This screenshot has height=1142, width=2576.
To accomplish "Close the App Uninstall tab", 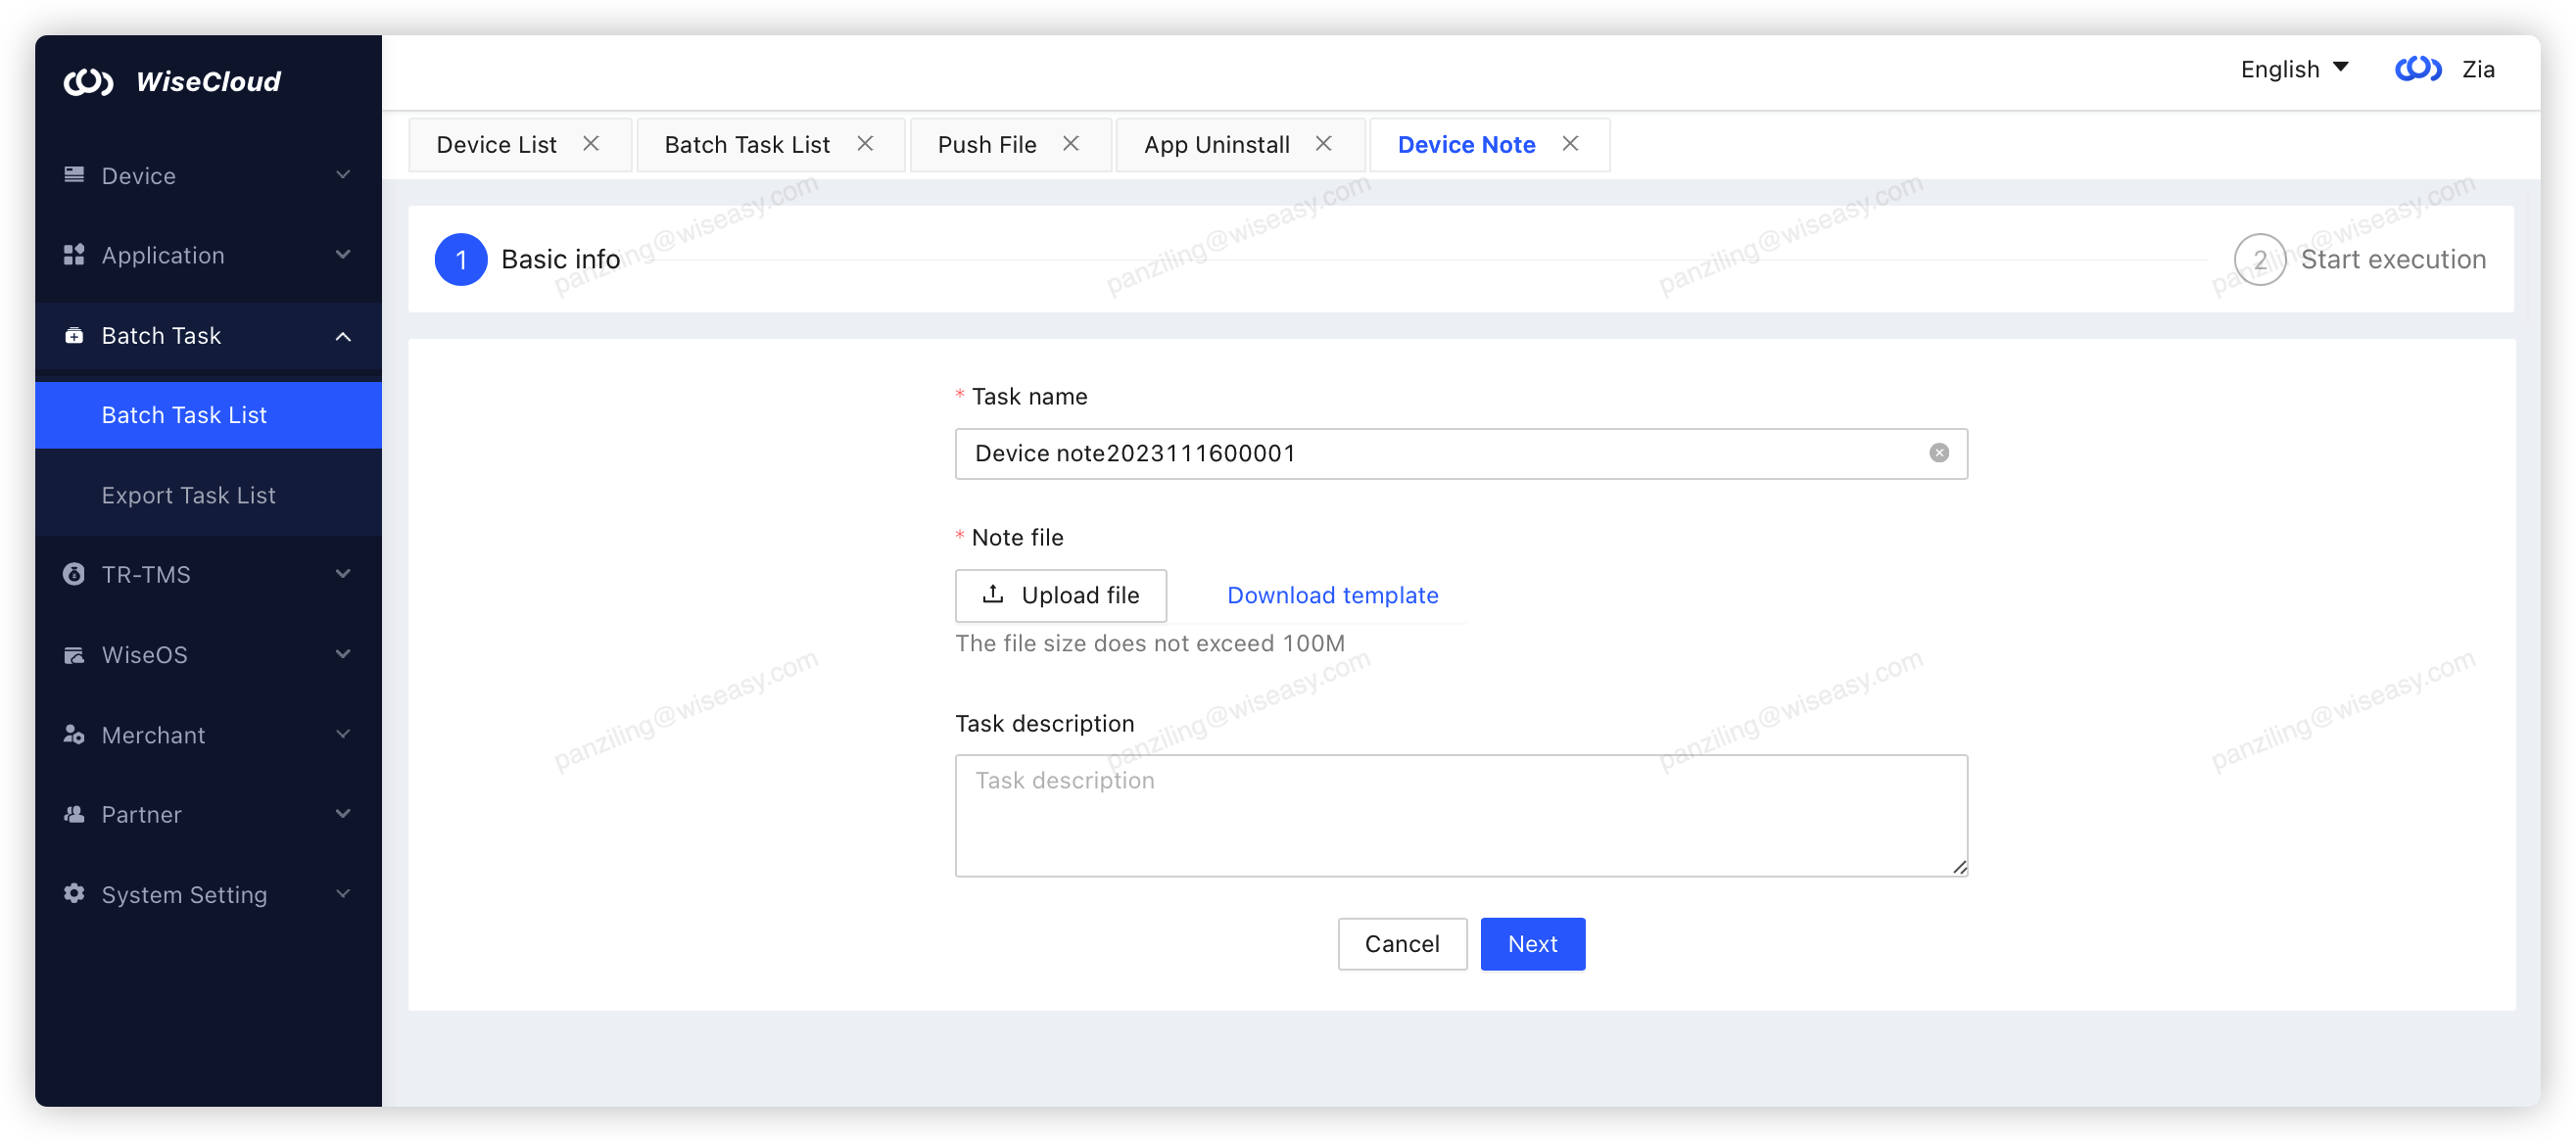I will [x=1323, y=144].
